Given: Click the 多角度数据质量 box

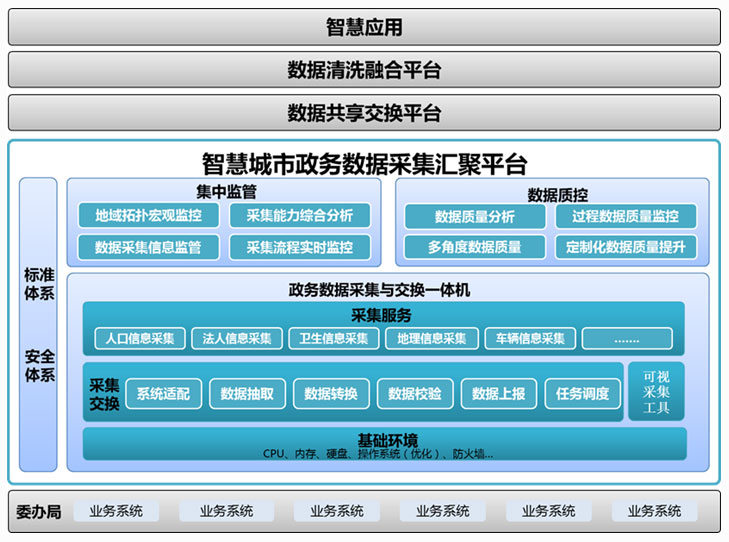Looking at the screenshot, I should [x=475, y=247].
